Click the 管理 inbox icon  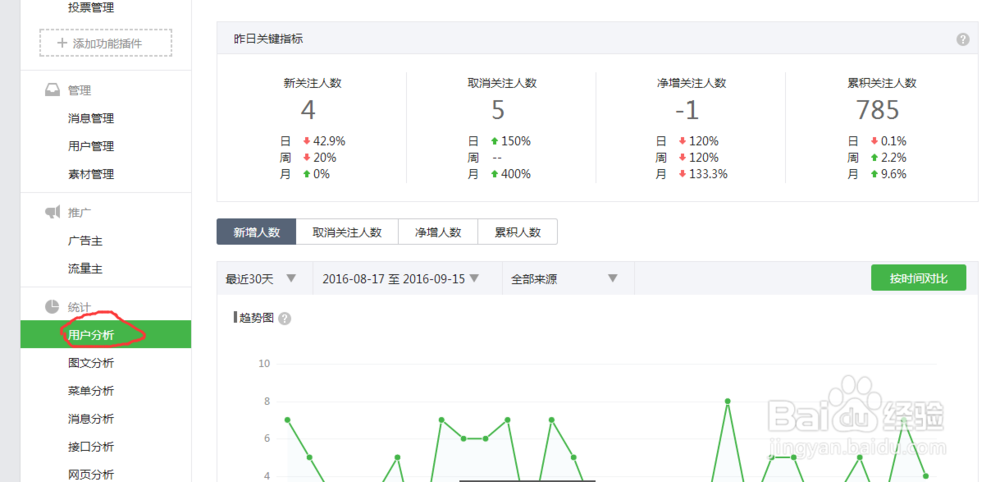click(52, 91)
